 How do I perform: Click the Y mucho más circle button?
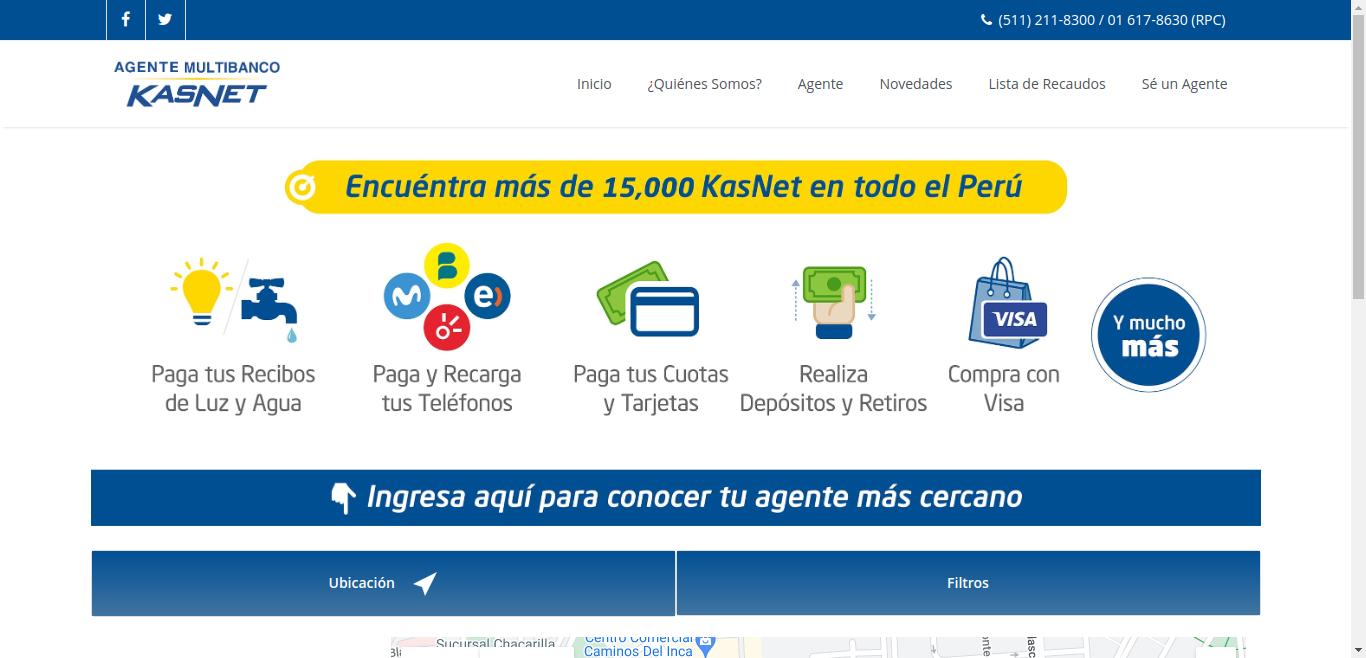[x=1149, y=335]
